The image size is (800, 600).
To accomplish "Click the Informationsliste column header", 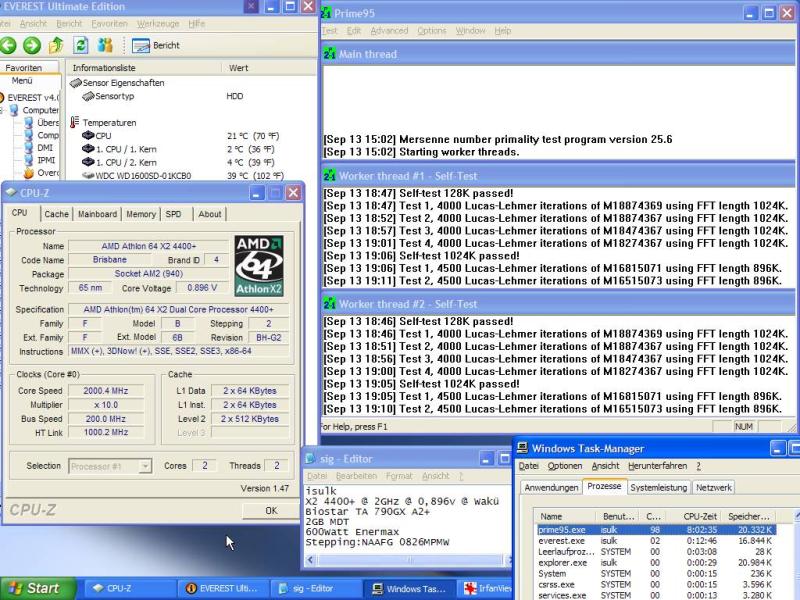I will (144, 68).
